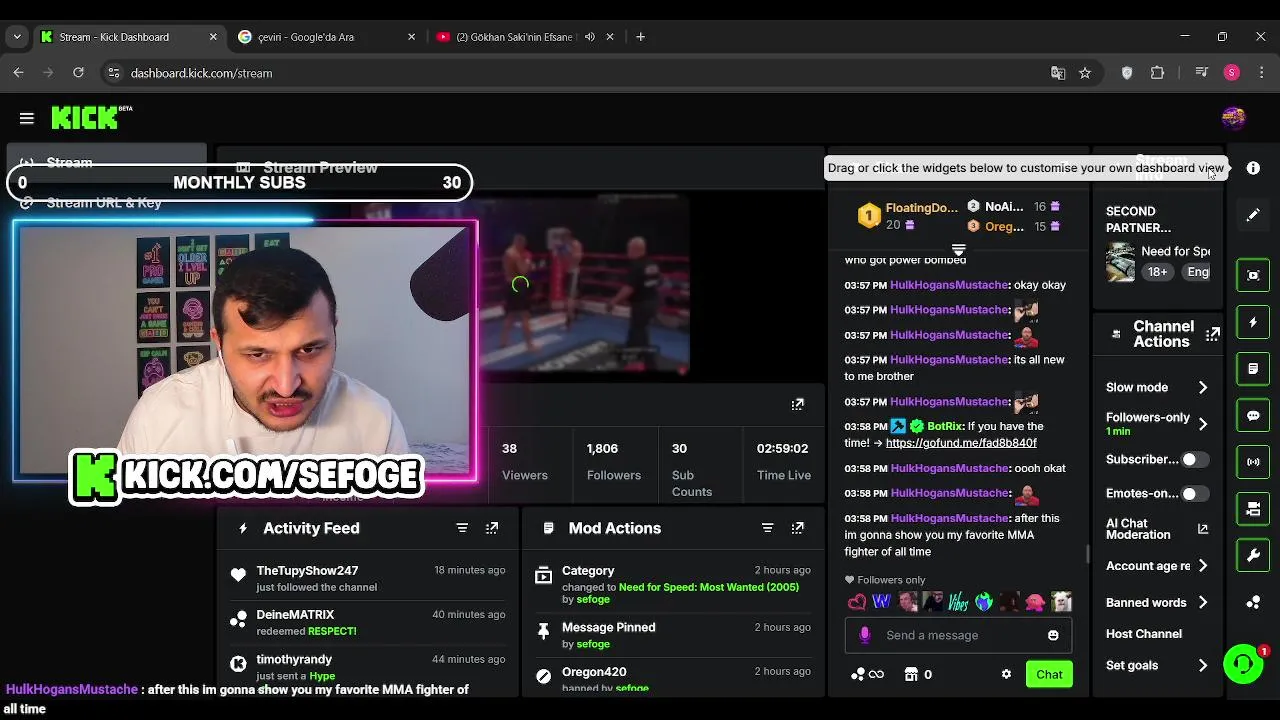Click TheTupyShow247 in Activity Feed
This screenshot has height=720, width=1280.
tap(307, 571)
